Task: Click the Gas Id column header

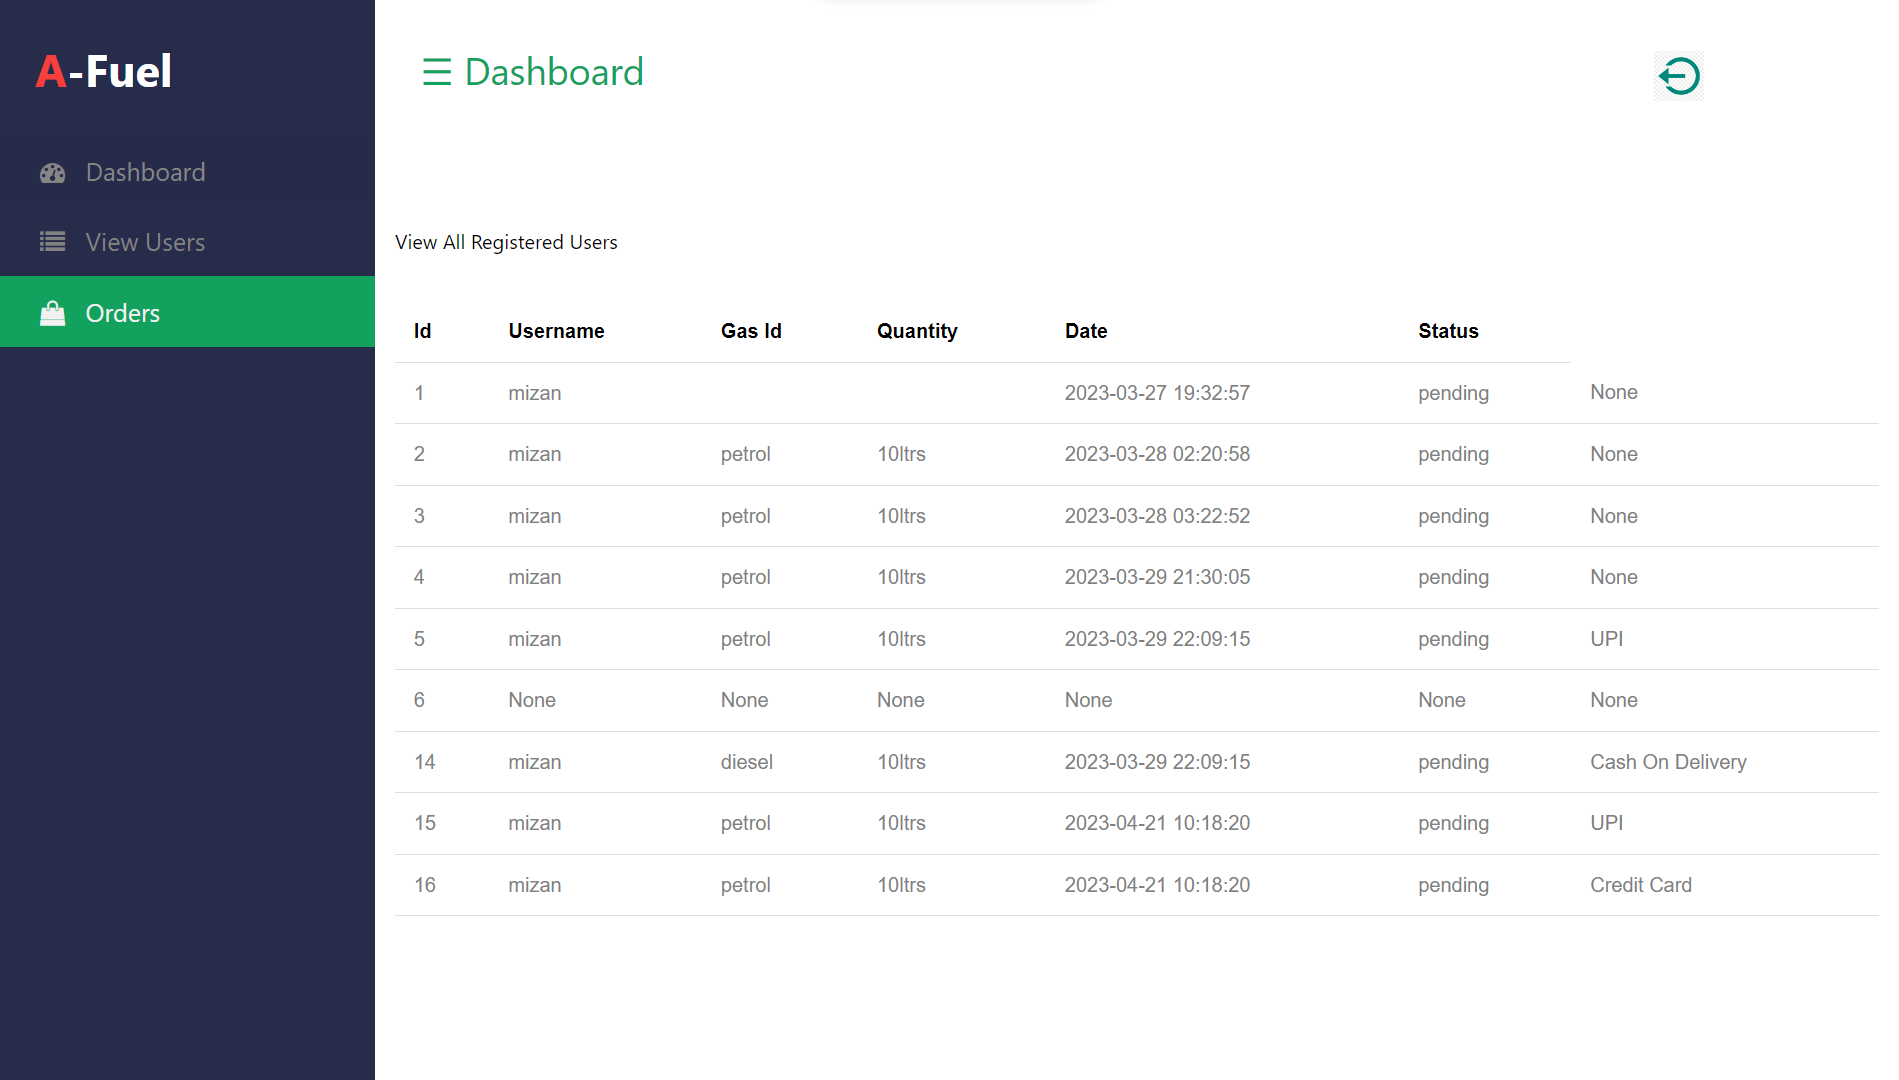Action: point(751,331)
